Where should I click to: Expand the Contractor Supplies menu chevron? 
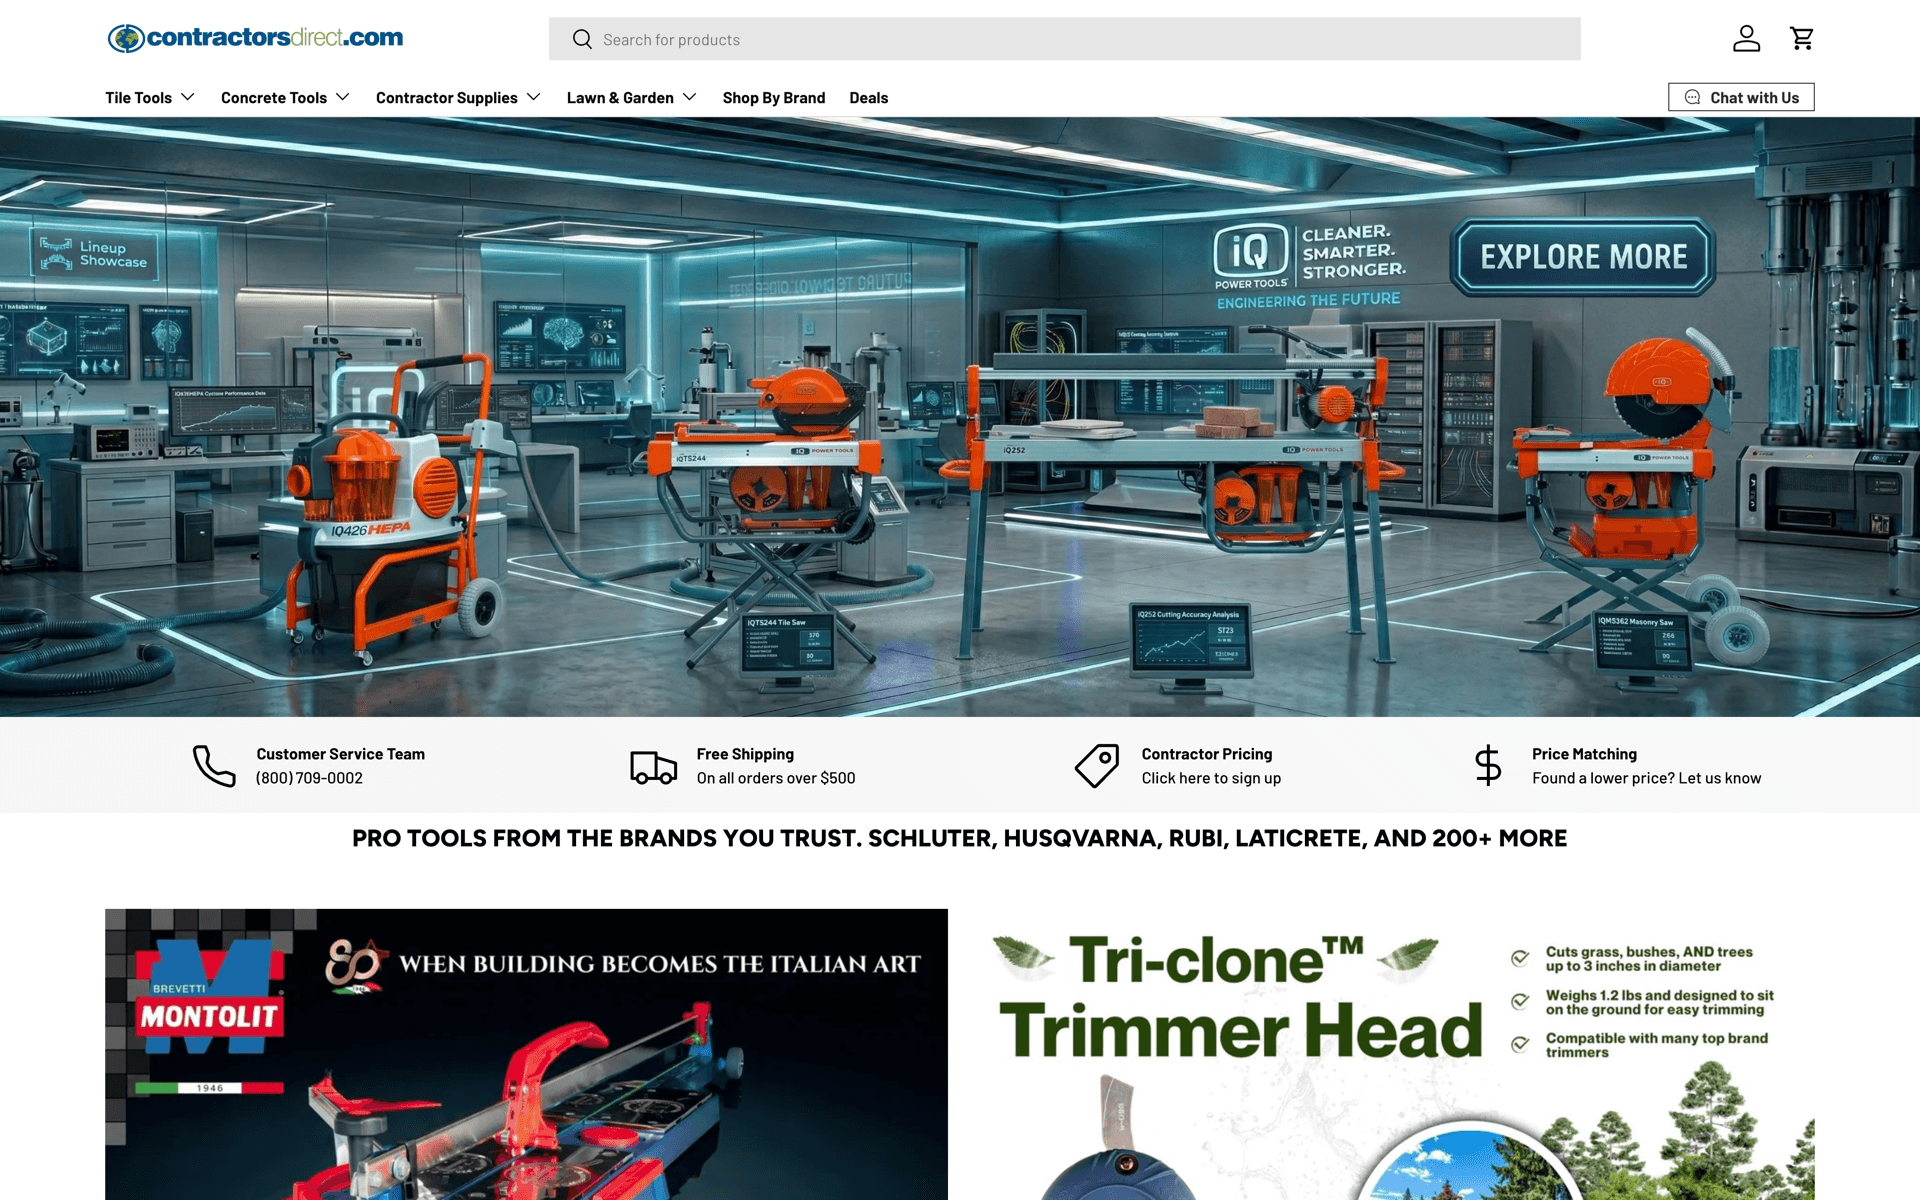tap(534, 97)
